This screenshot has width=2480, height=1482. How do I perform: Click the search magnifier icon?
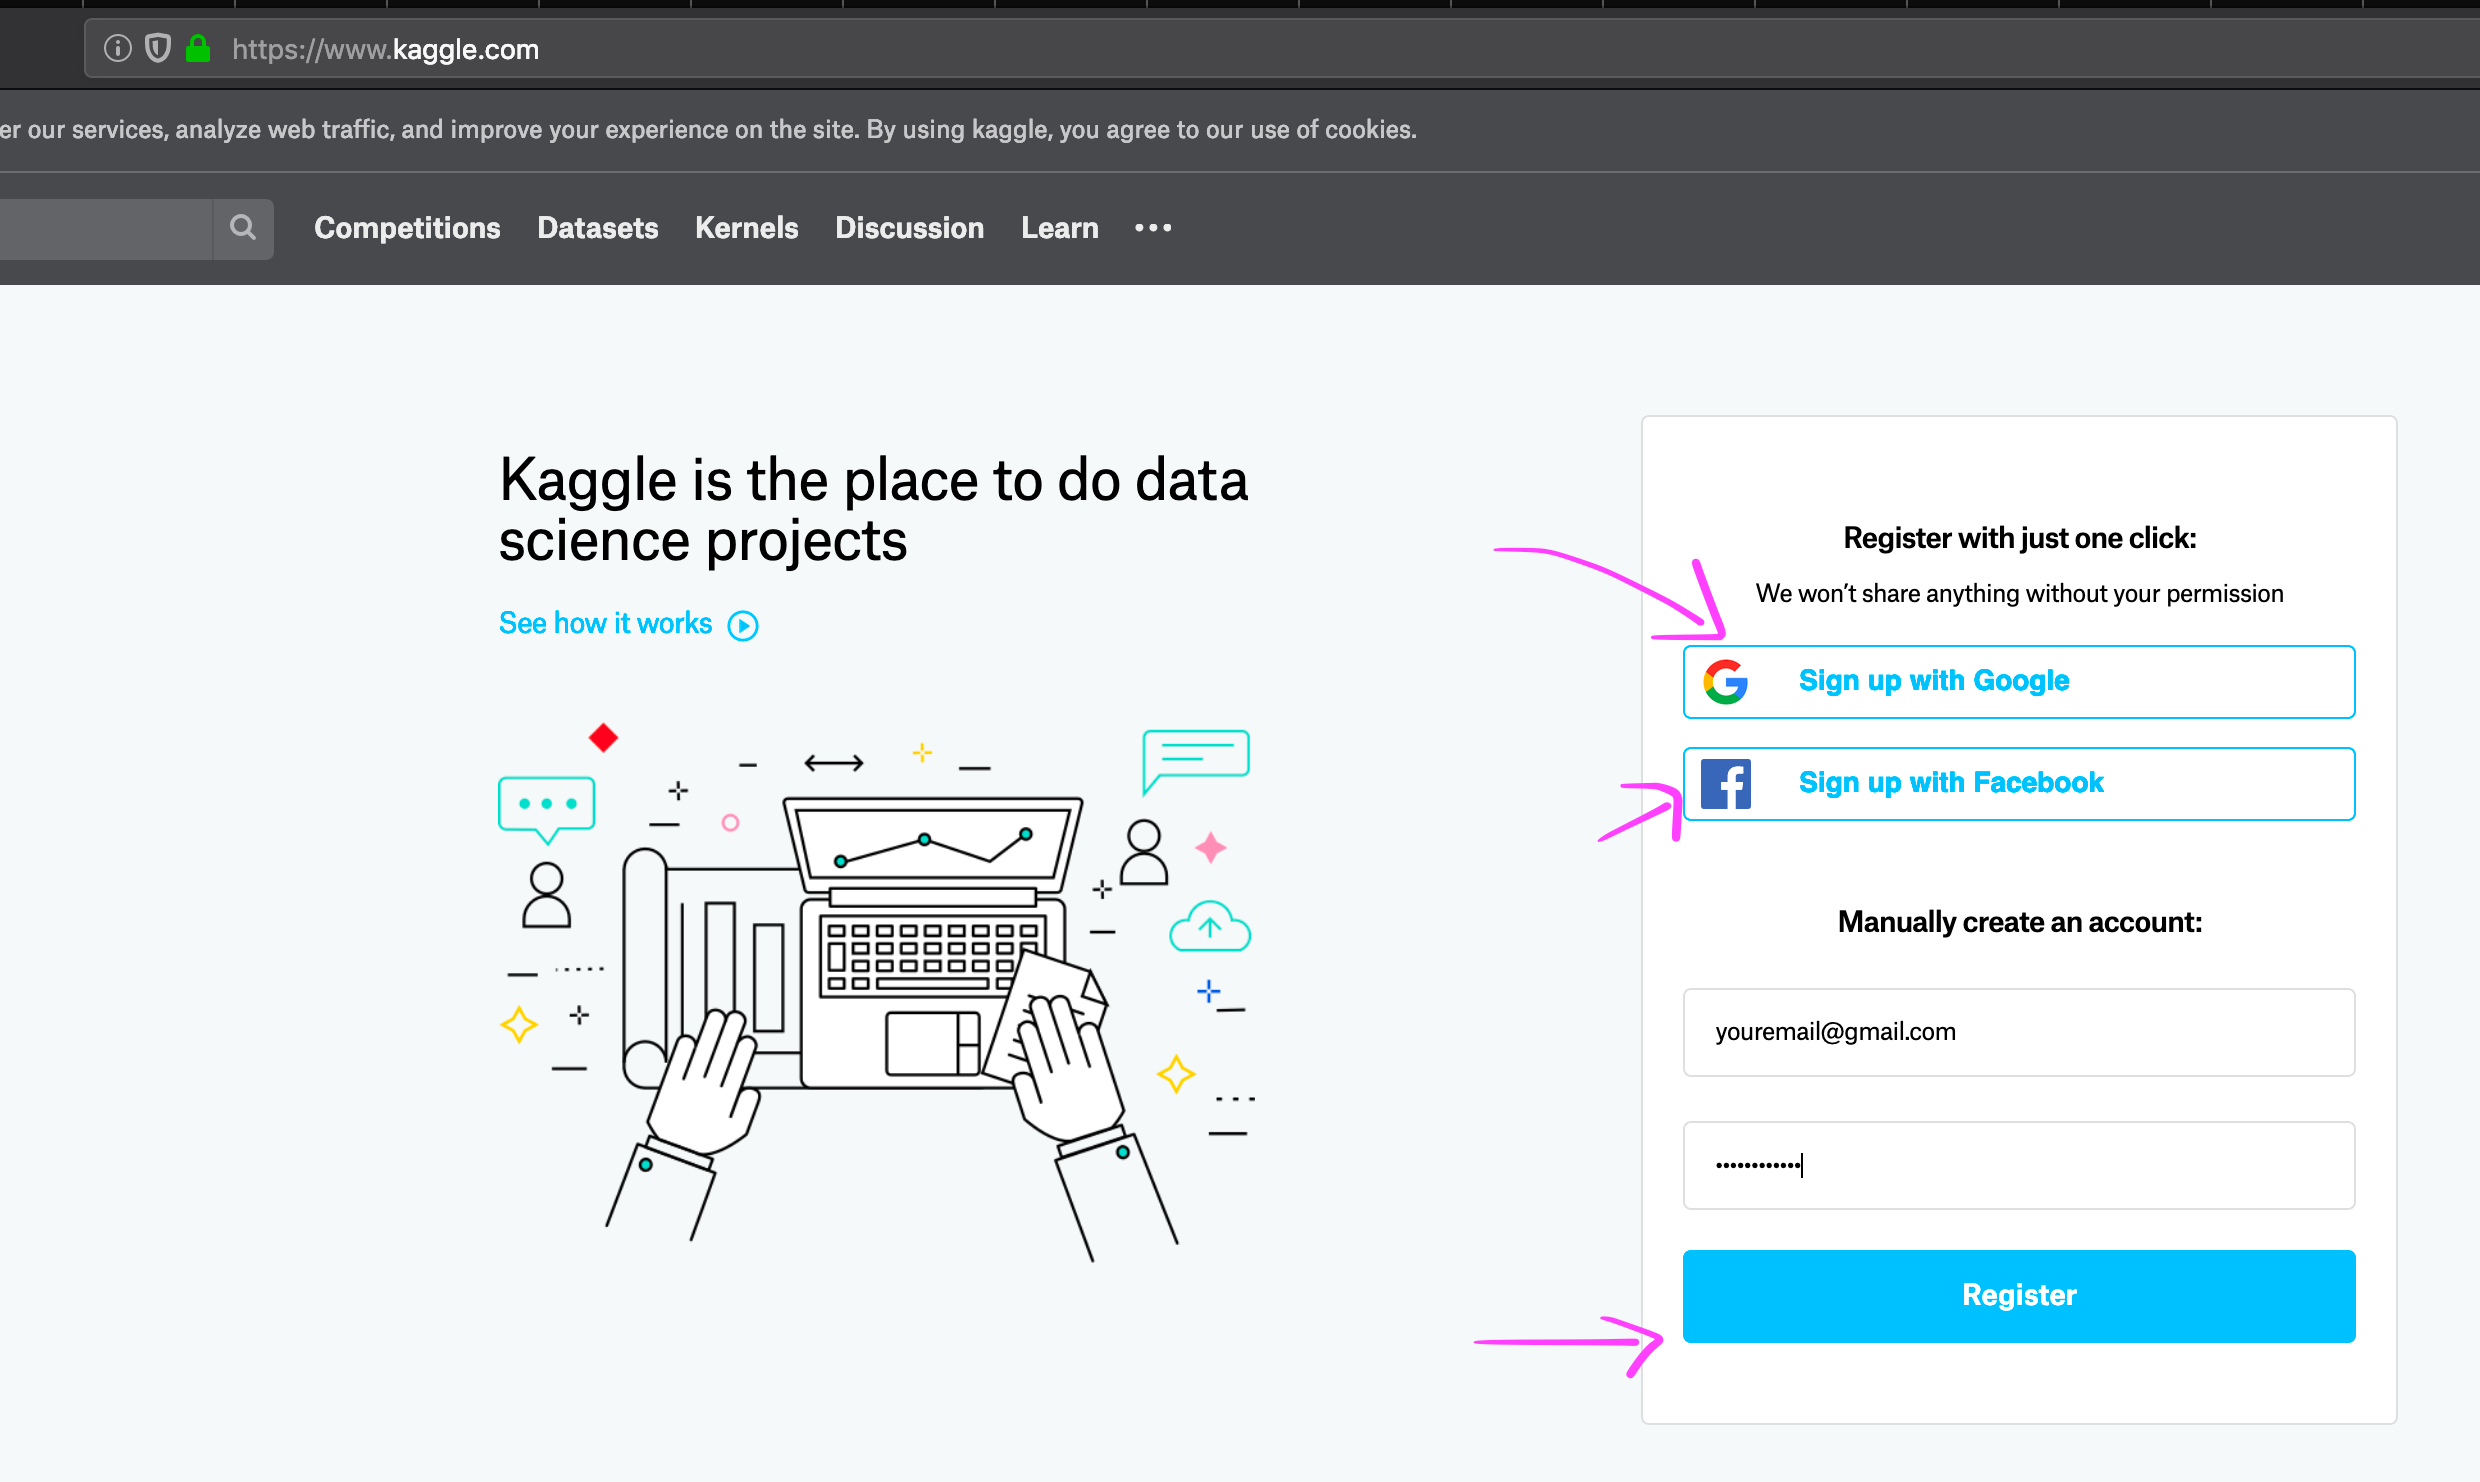pos(243,228)
